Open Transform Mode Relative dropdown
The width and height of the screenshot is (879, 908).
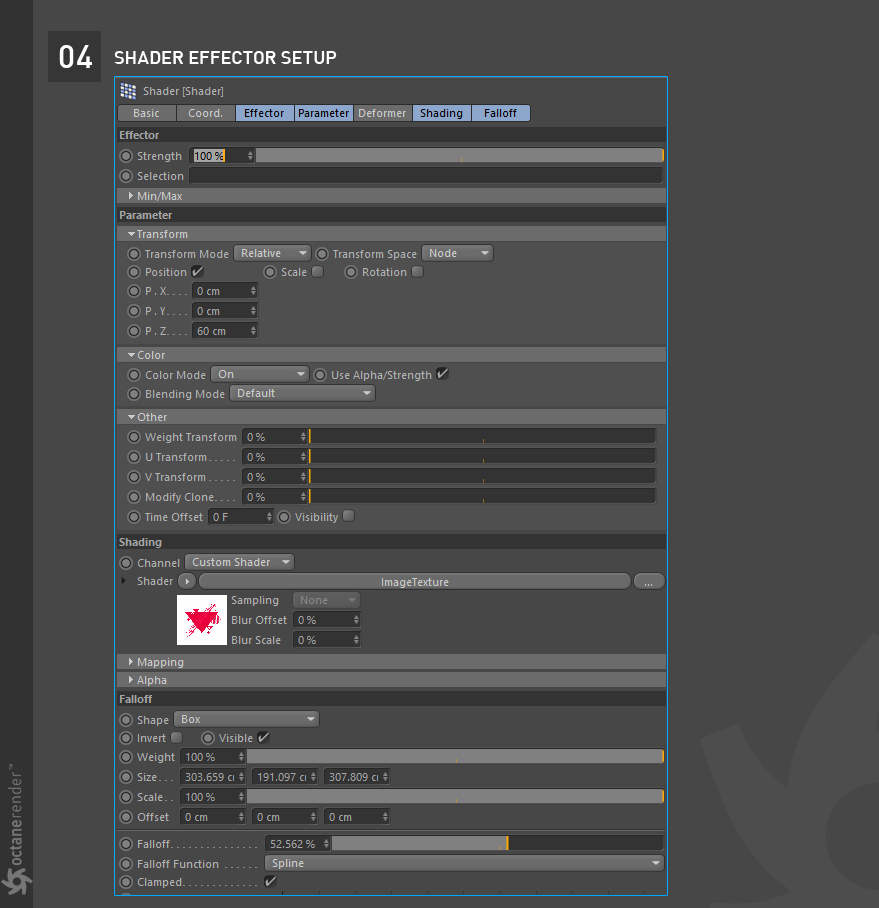pyautogui.click(x=272, y=253)
